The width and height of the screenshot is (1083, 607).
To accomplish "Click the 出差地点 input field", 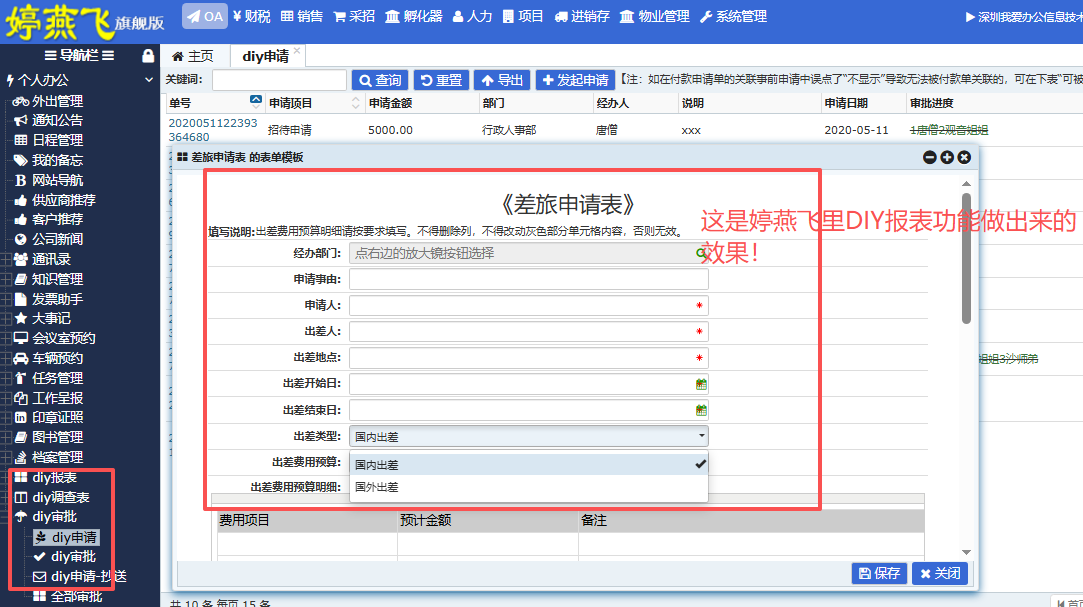I will 528,358.
